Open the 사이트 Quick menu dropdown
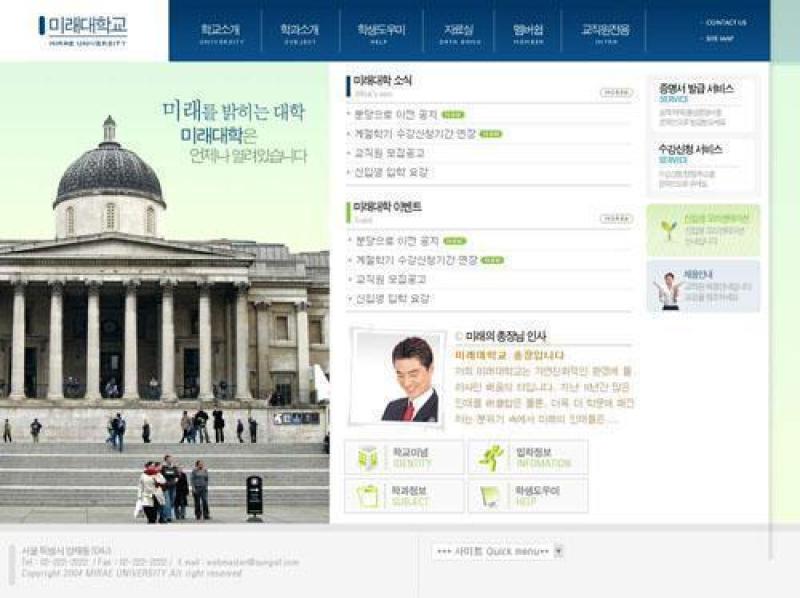 490,551
